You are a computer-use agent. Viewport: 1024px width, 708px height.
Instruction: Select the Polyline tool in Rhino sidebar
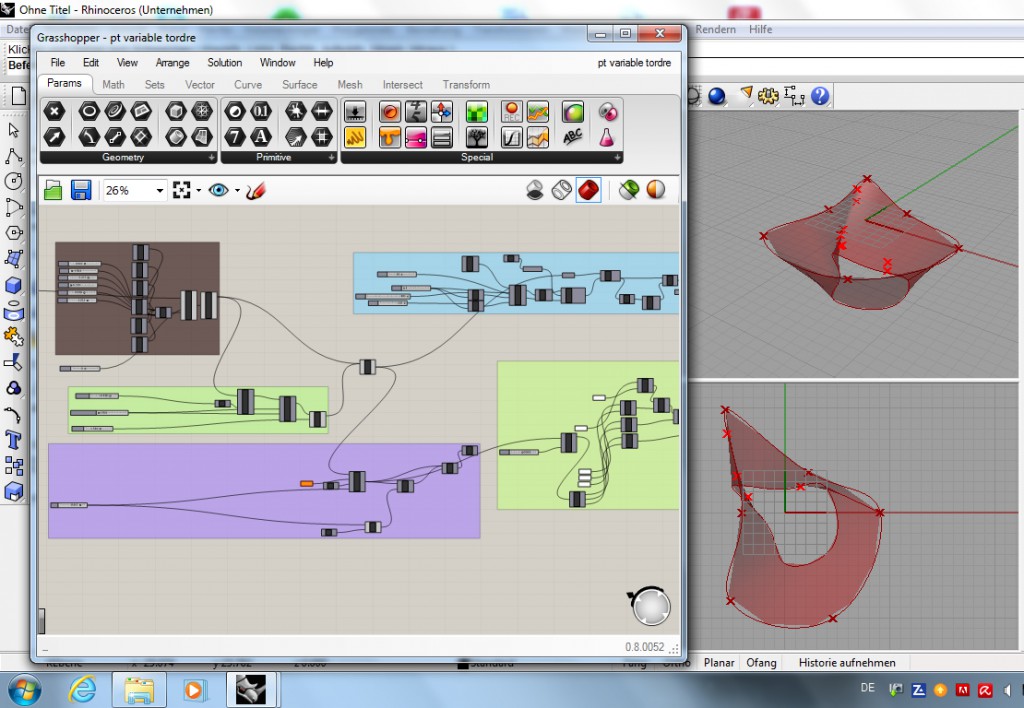[x=13, y=156]
